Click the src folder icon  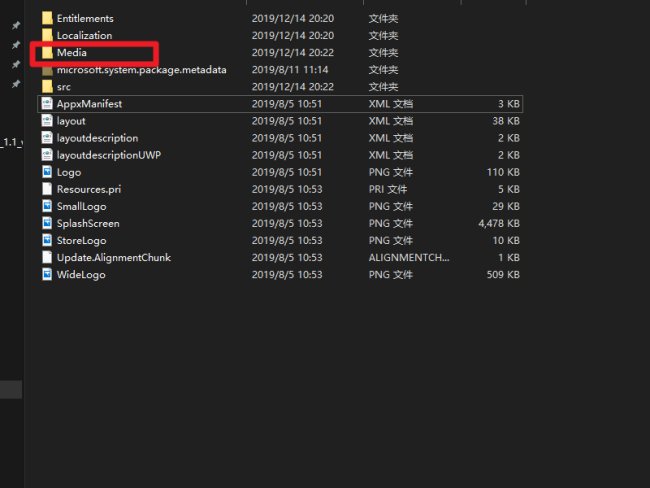click(47, 87)
